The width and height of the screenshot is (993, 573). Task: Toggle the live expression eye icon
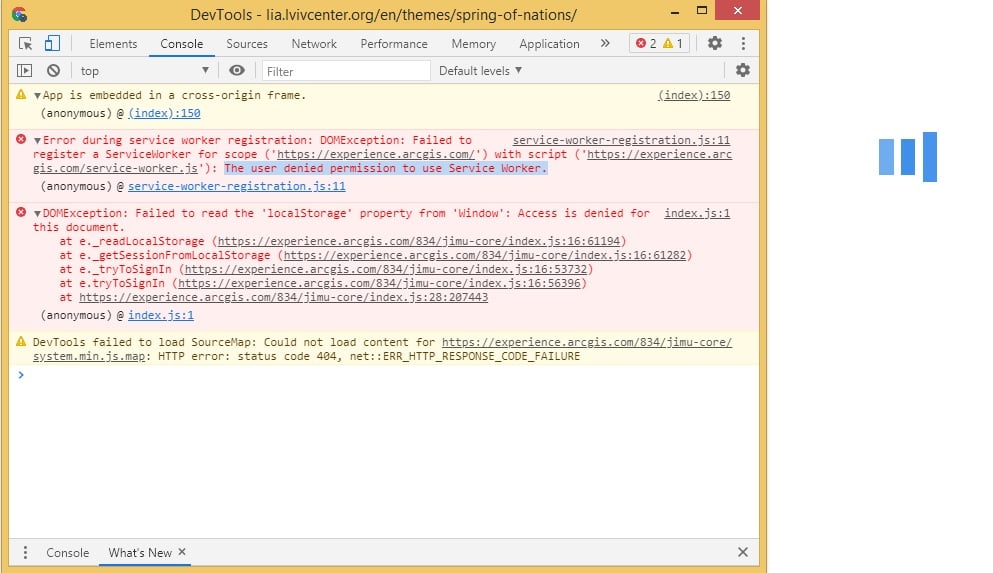click(237, 70)
